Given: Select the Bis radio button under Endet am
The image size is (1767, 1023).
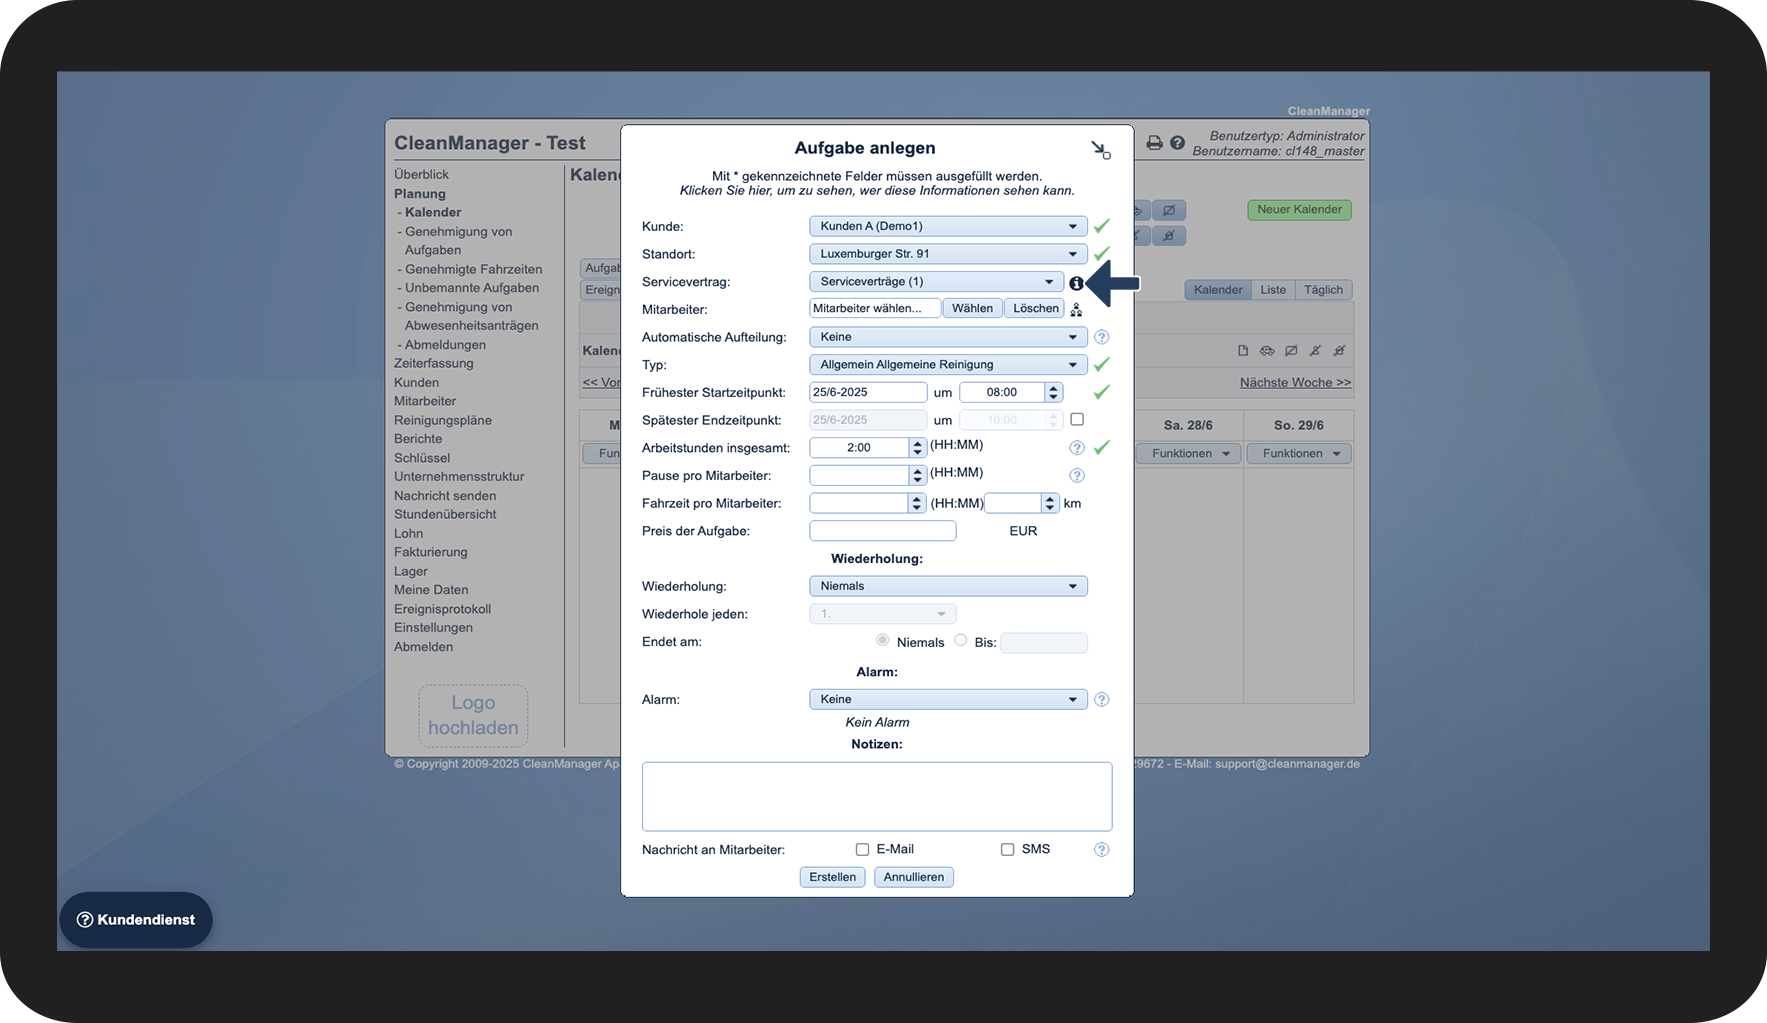Looking at the screenshot, I should (960, 640).
